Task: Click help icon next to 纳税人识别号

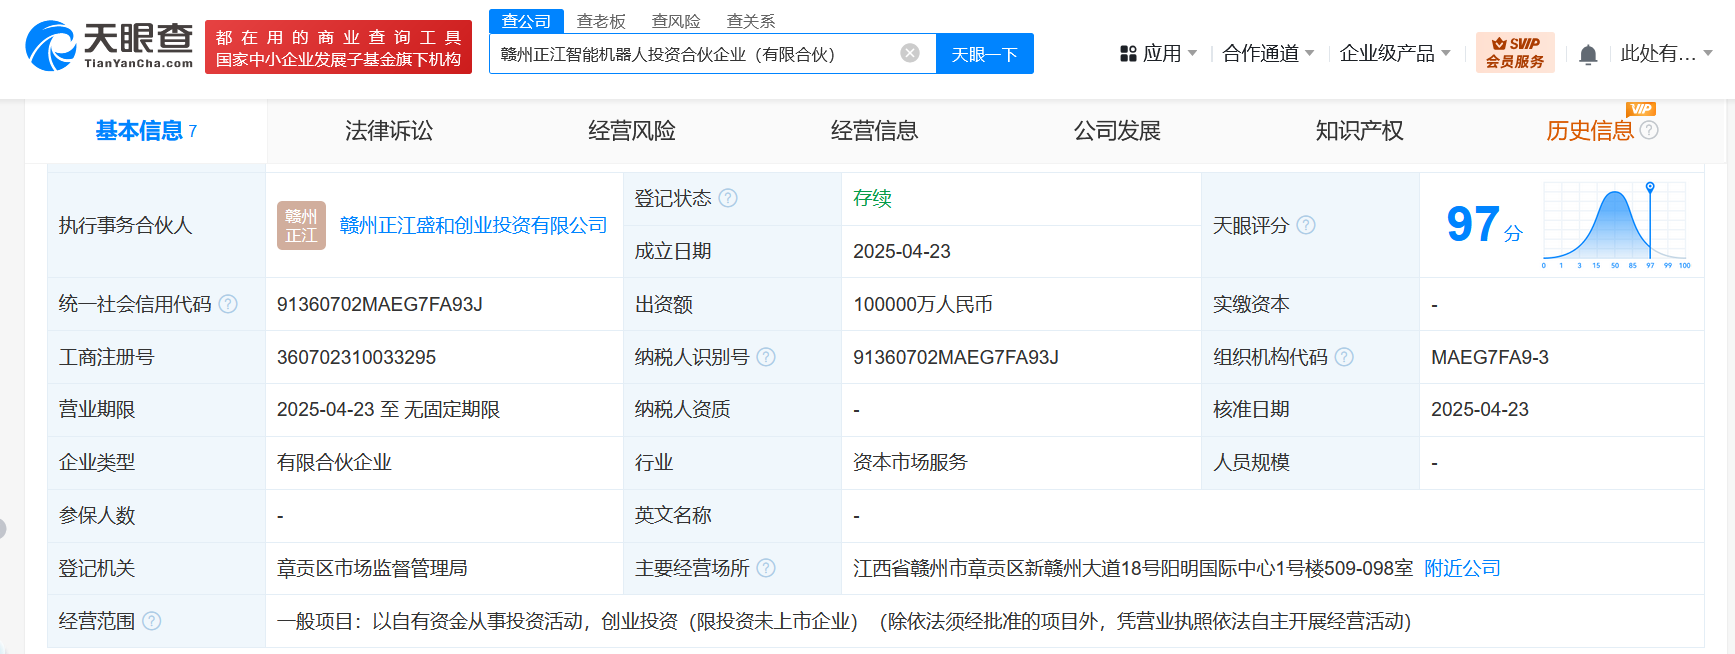Action: [766, 357]
